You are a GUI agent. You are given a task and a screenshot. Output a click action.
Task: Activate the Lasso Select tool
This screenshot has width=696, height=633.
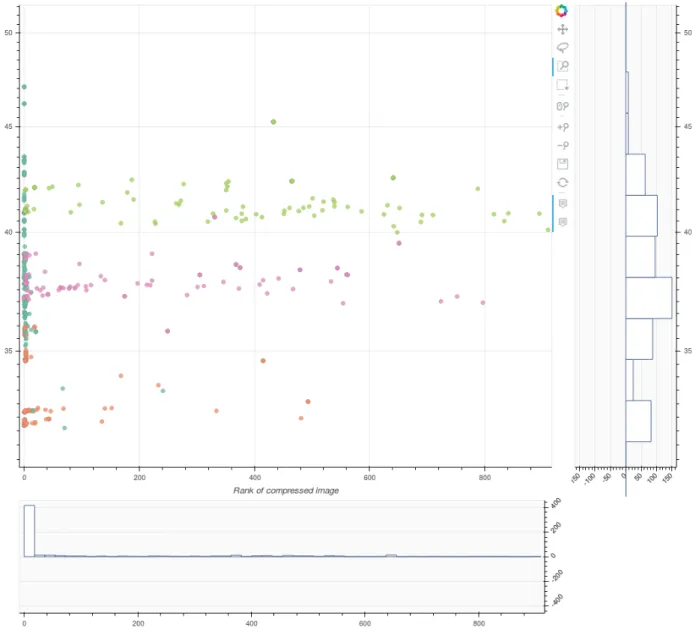[x=562, y=47]
